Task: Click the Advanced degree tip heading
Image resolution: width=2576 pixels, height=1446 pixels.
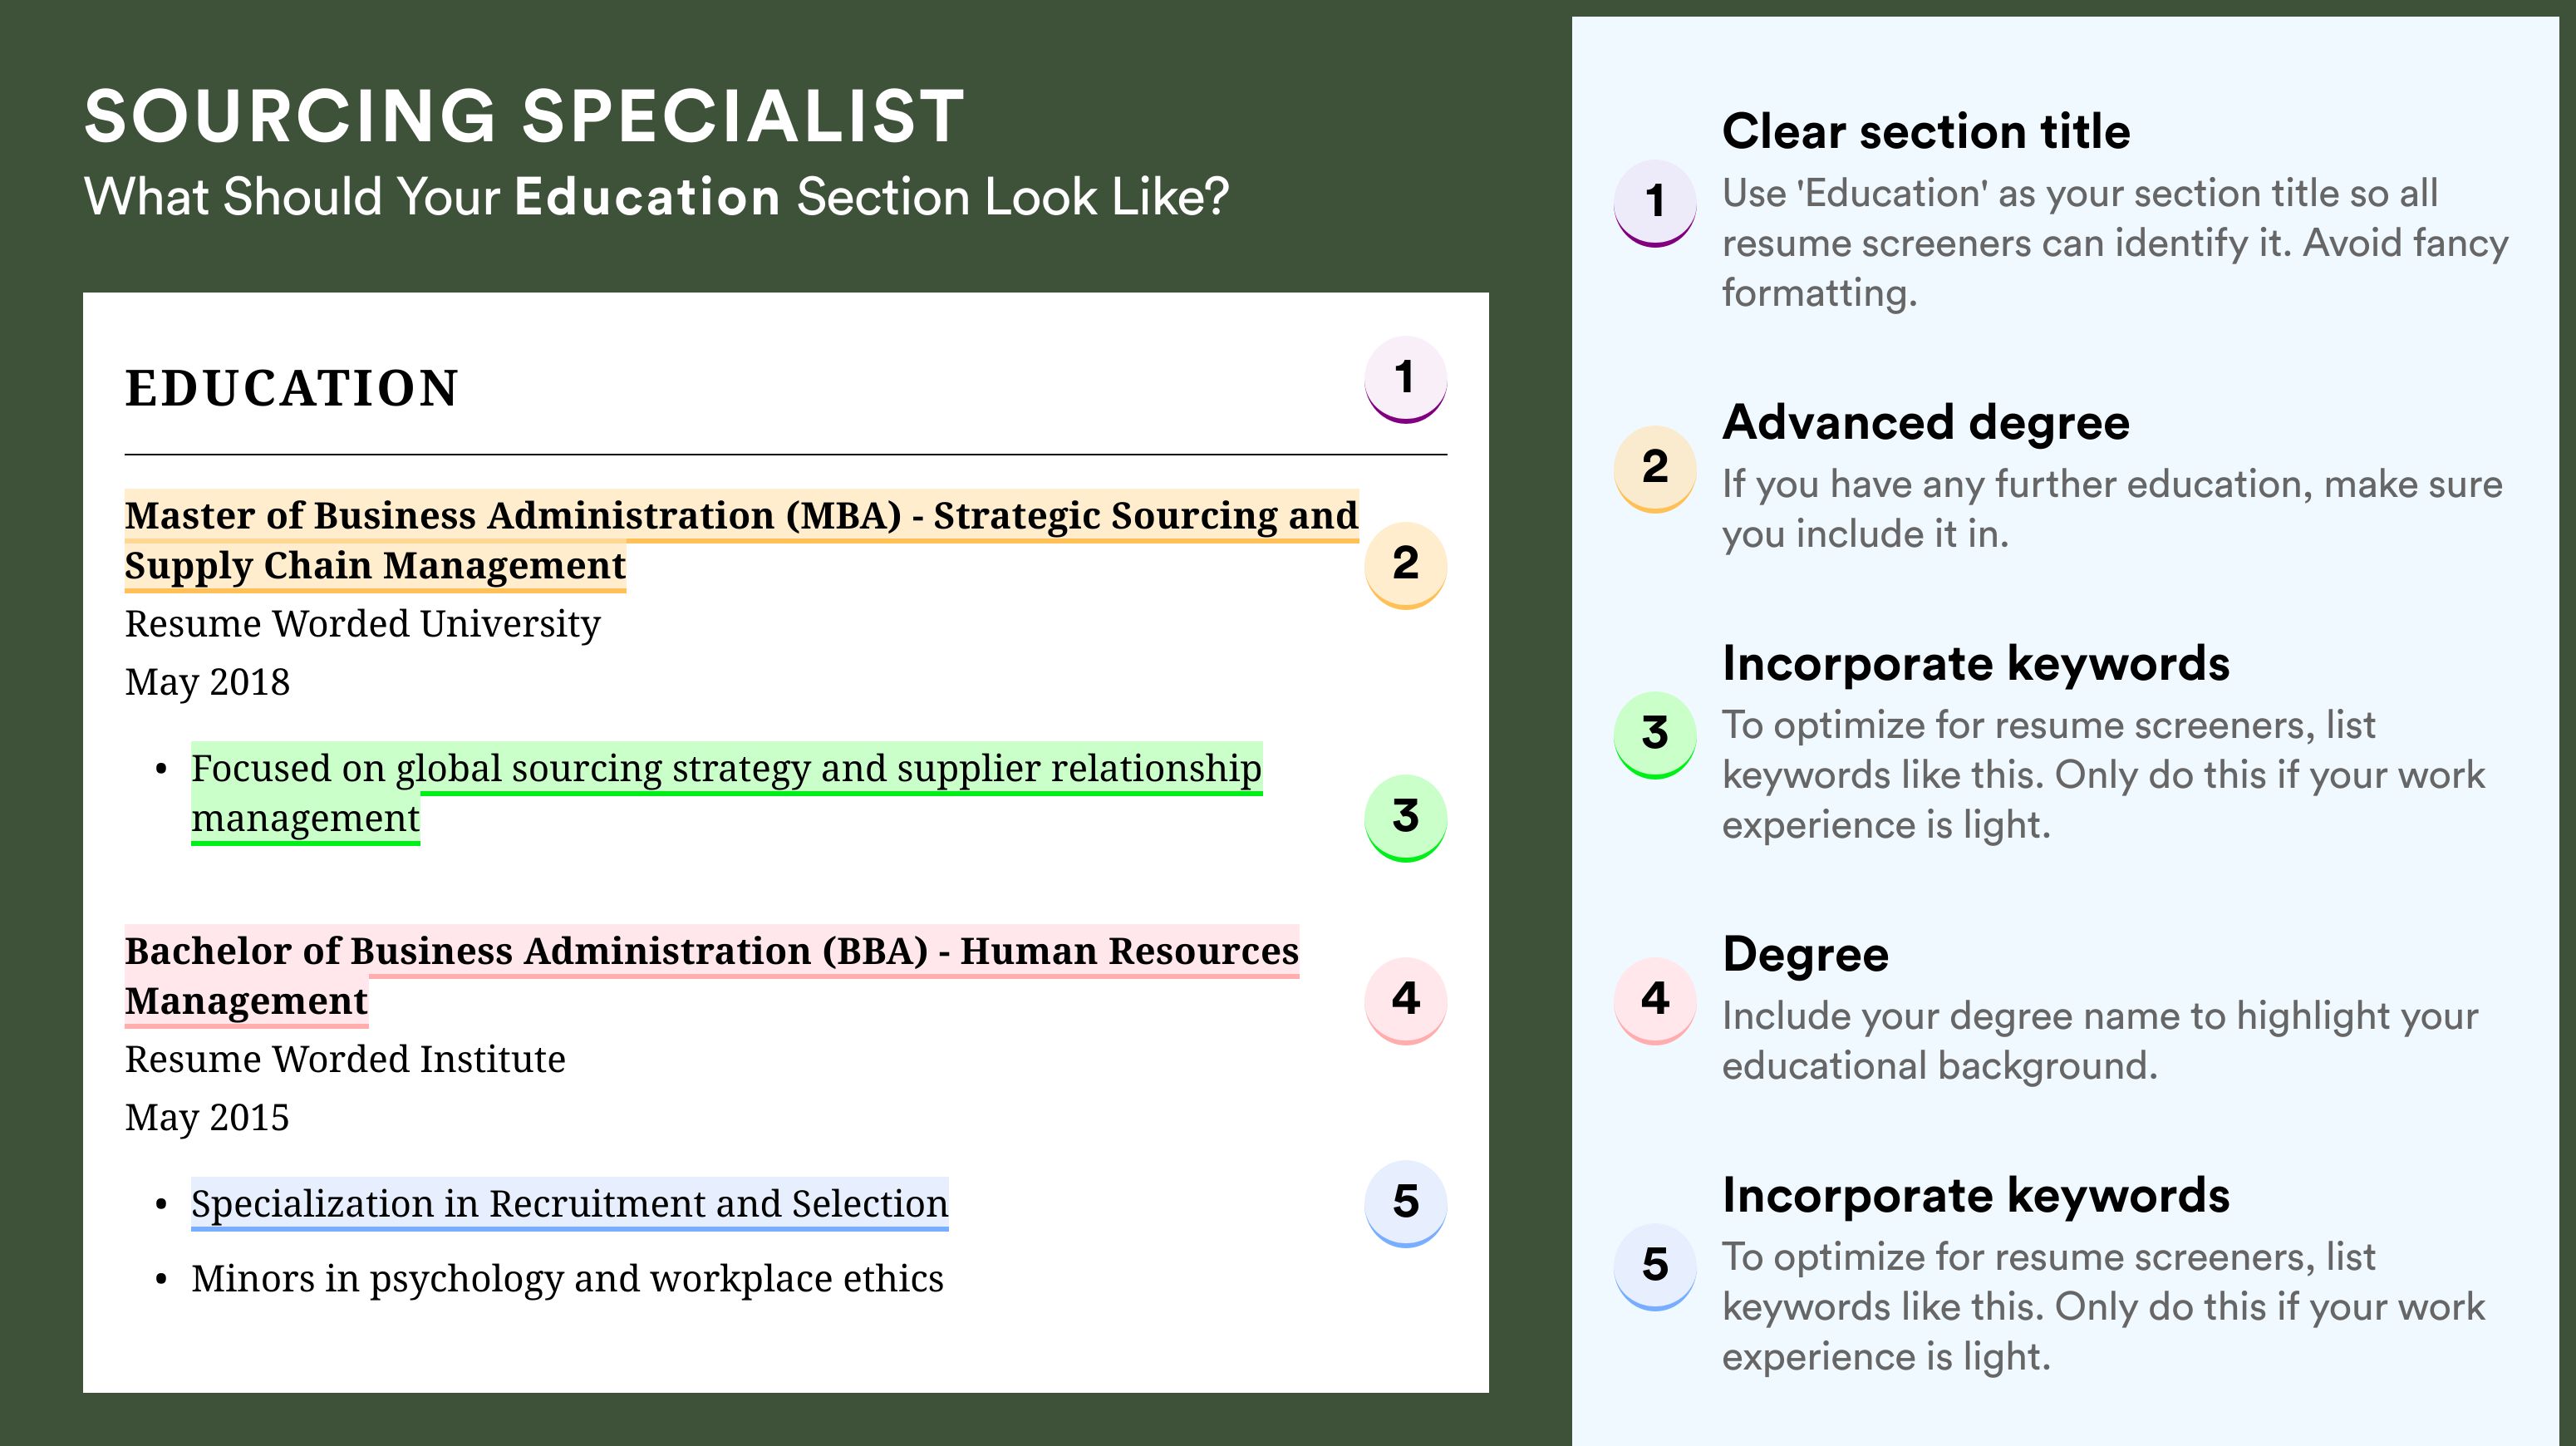Action: click(x=1926, y=423)
